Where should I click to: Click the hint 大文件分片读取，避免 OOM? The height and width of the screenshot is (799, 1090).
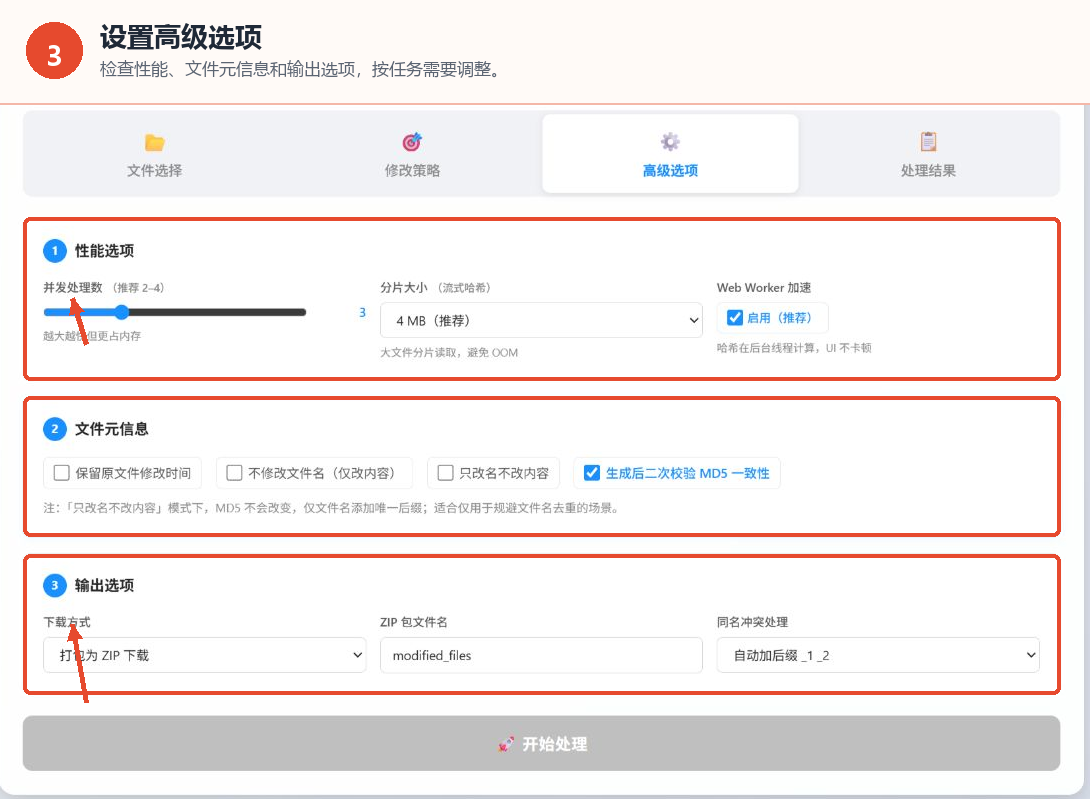449,353
